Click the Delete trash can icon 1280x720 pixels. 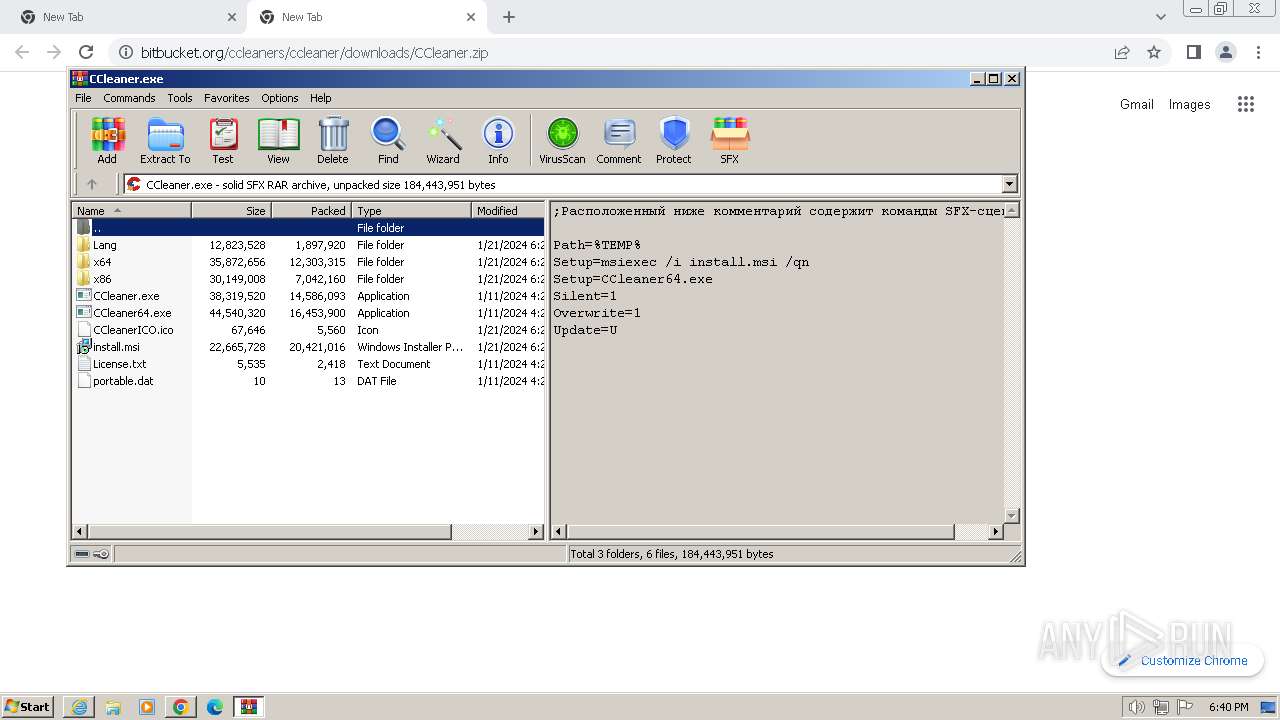[x=333, y=141]
